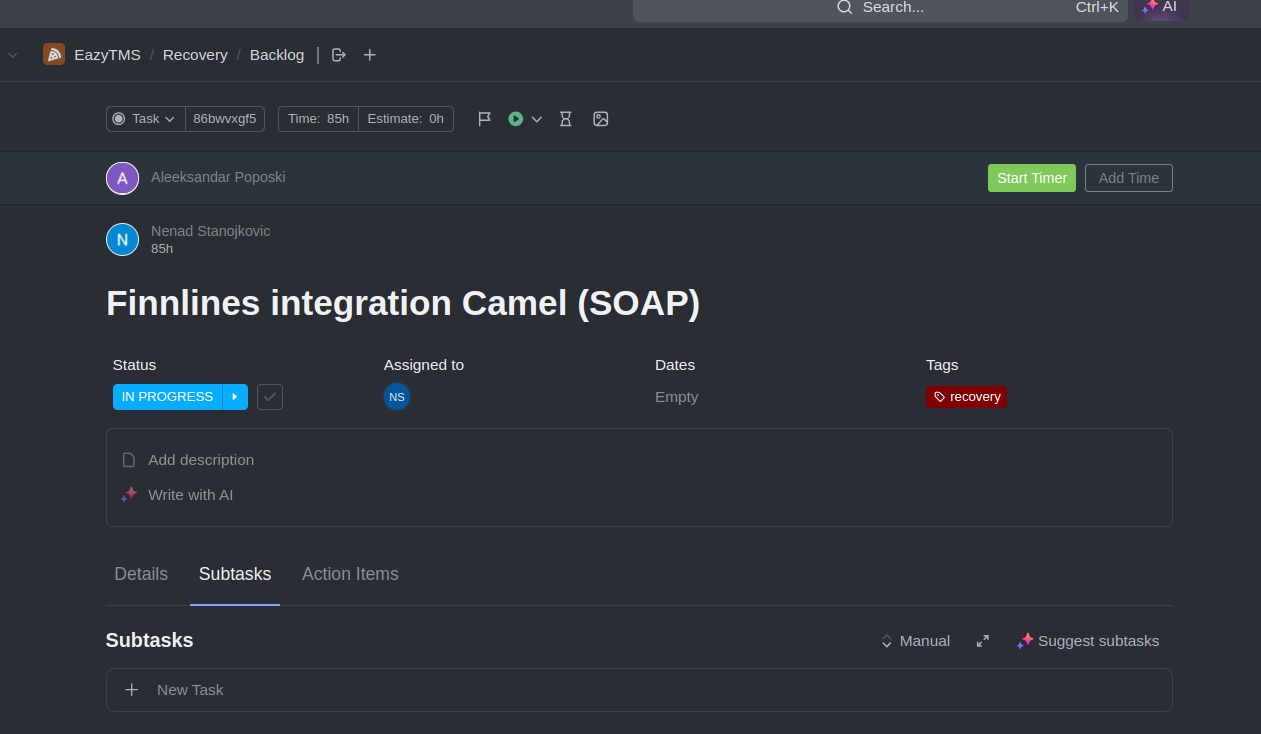
Task: Click the Start Timer button
Action: pyautogui.click(x=1032, y=178)
